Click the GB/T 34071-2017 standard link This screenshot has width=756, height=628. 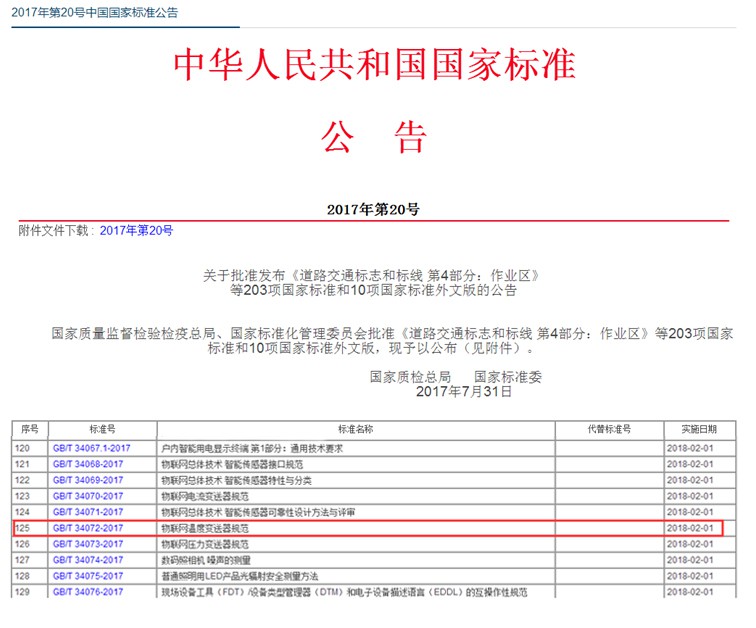pos(88,512)
